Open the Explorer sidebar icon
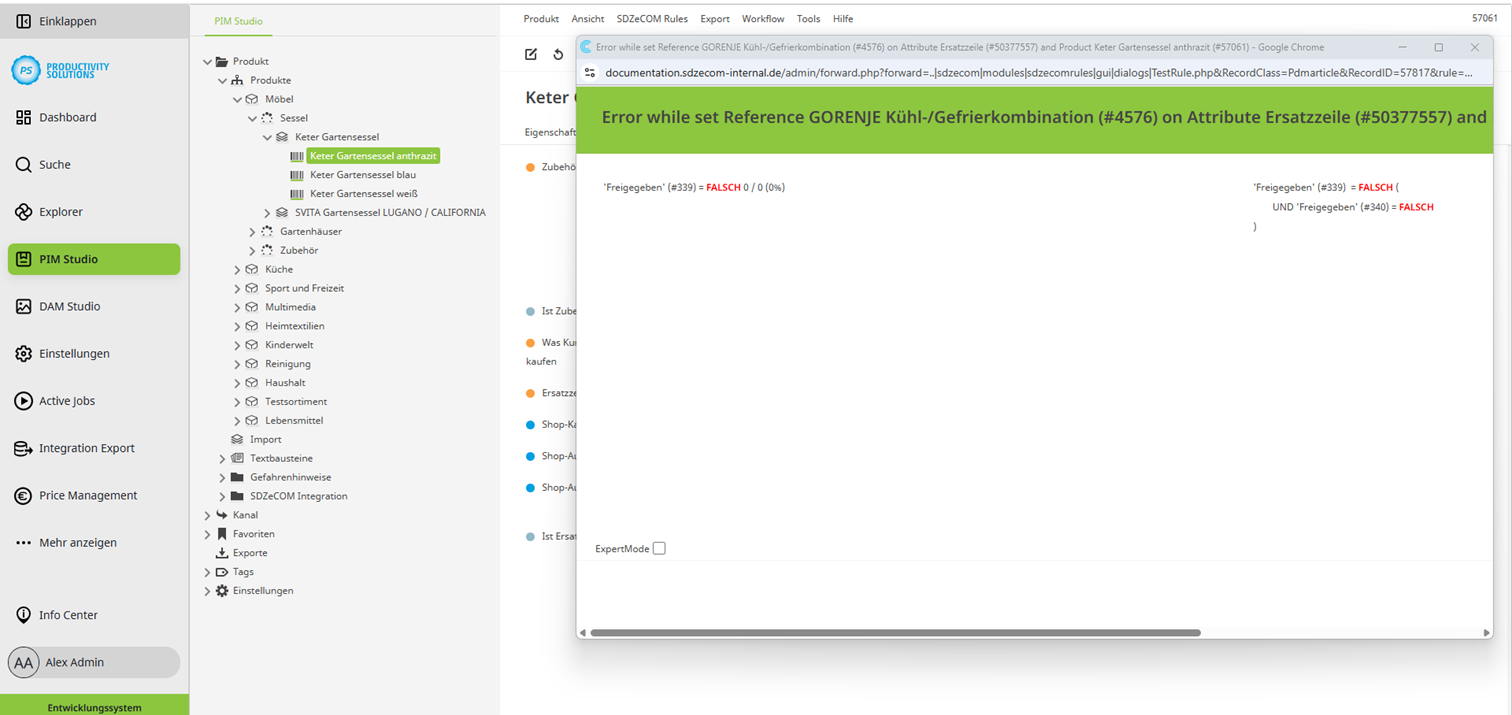Image resolution: width=1512 pixels, height=715 pixels. click(24, 212)
